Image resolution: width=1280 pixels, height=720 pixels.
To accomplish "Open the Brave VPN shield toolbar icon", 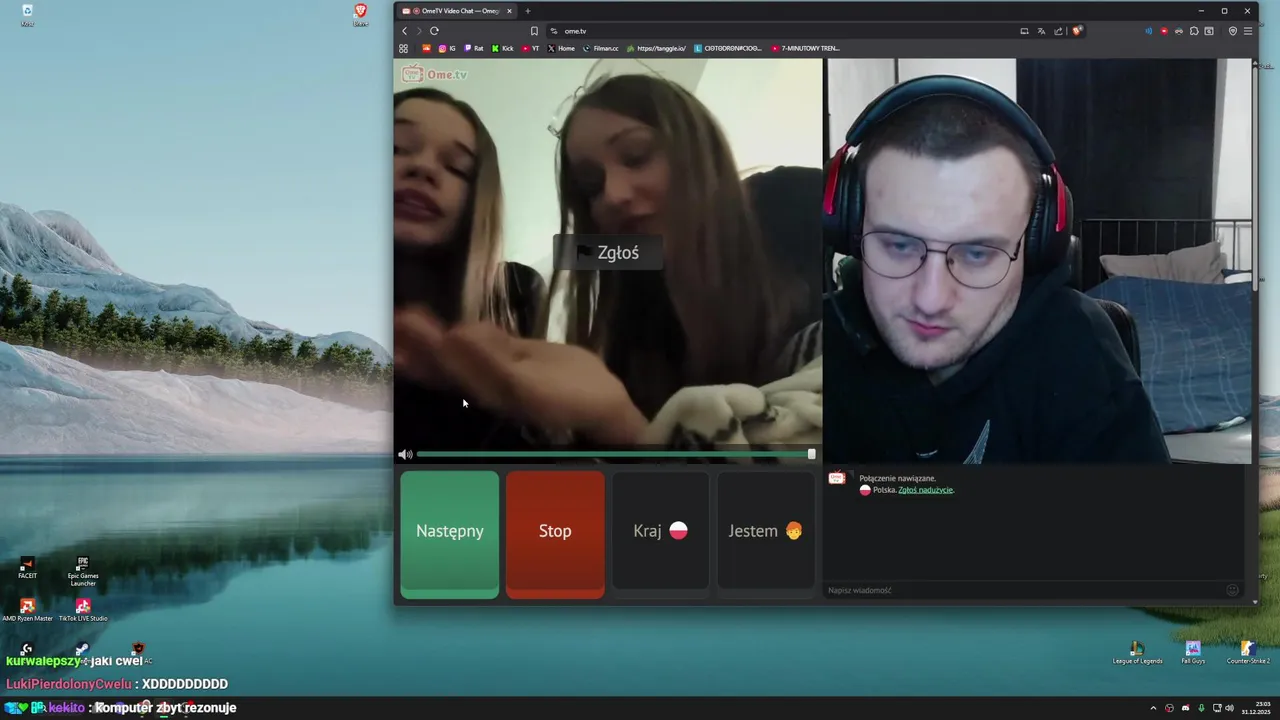I will tap(1233, 31).
